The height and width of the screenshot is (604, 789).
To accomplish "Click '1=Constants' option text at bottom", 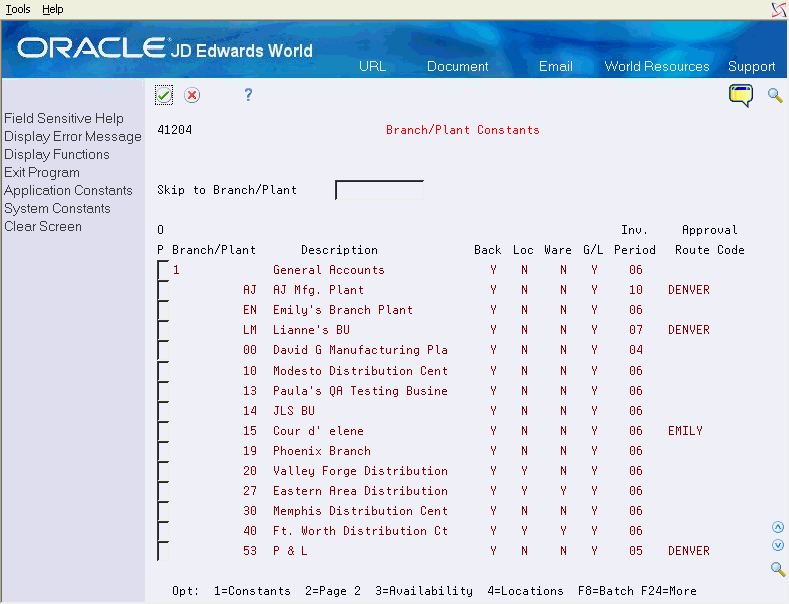I will [252, 591].
